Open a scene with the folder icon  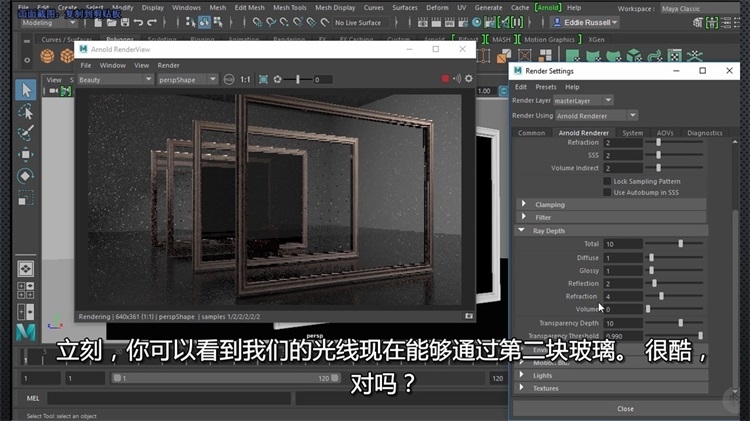point(111,22)
